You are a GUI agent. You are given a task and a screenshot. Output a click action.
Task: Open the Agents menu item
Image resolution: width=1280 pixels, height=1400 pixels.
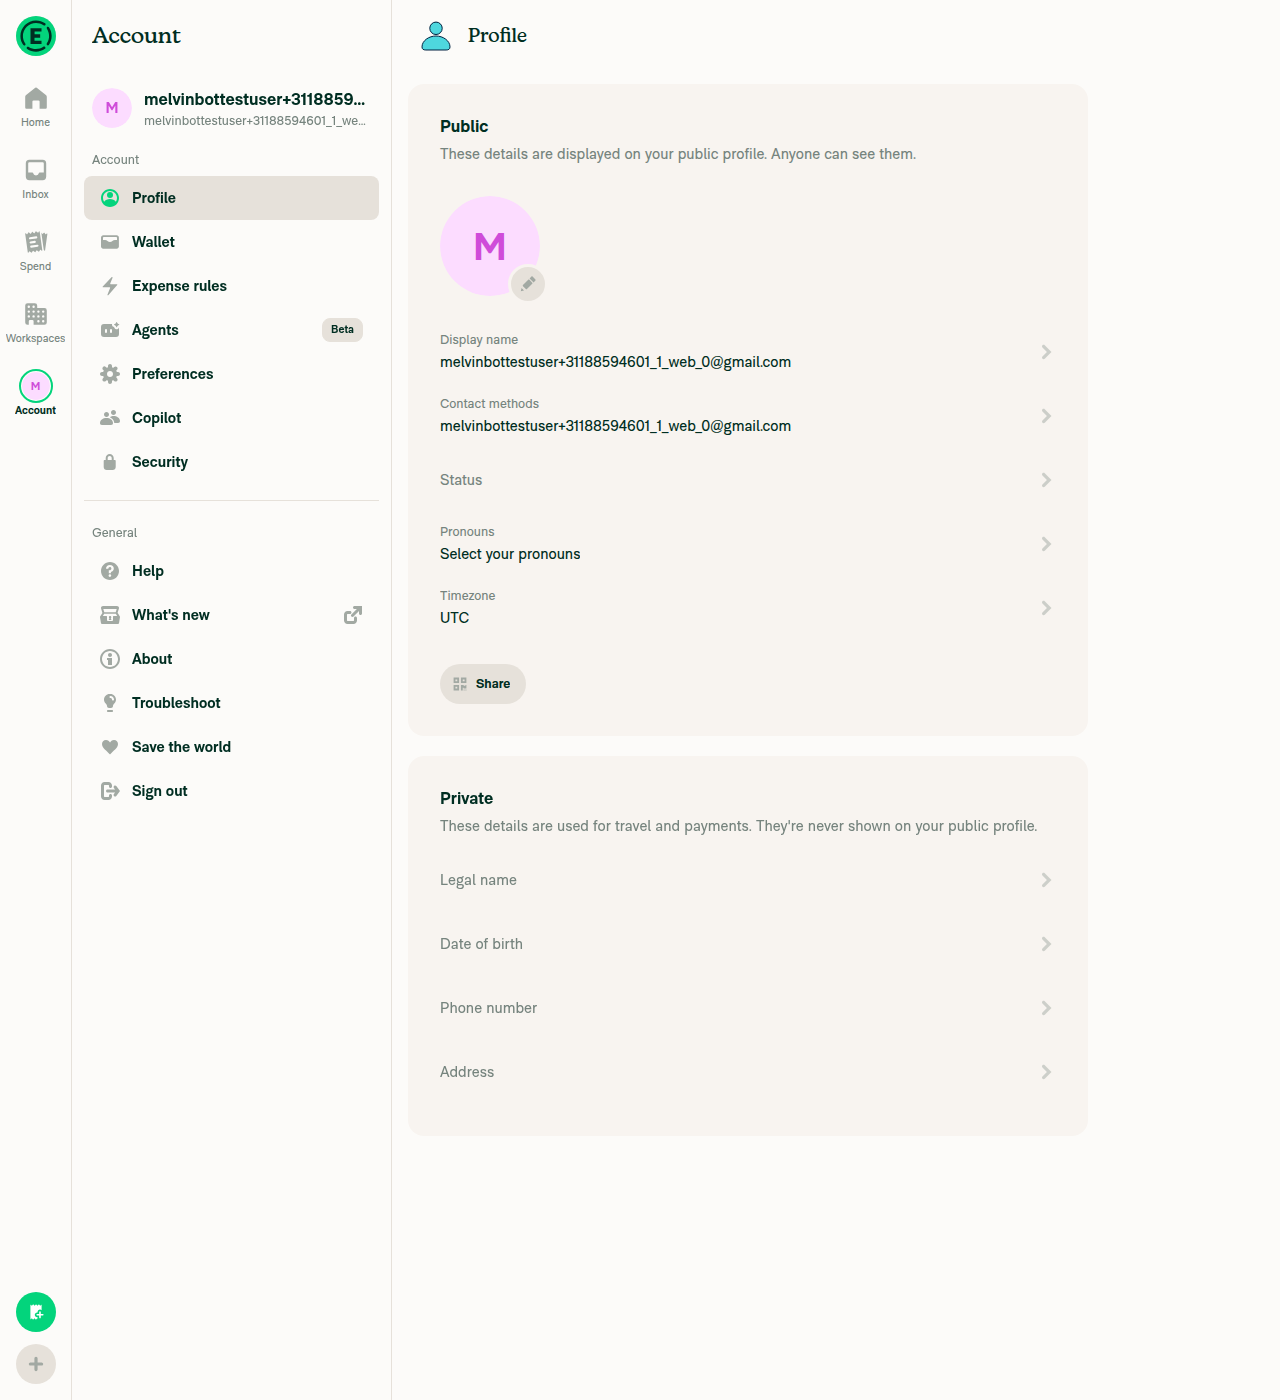click(x=231, y=330)
